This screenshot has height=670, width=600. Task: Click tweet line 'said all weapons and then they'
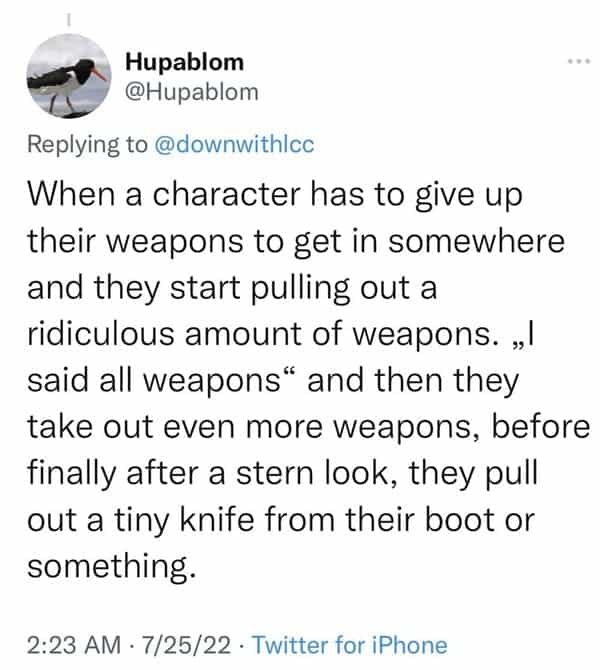point(273,381)
